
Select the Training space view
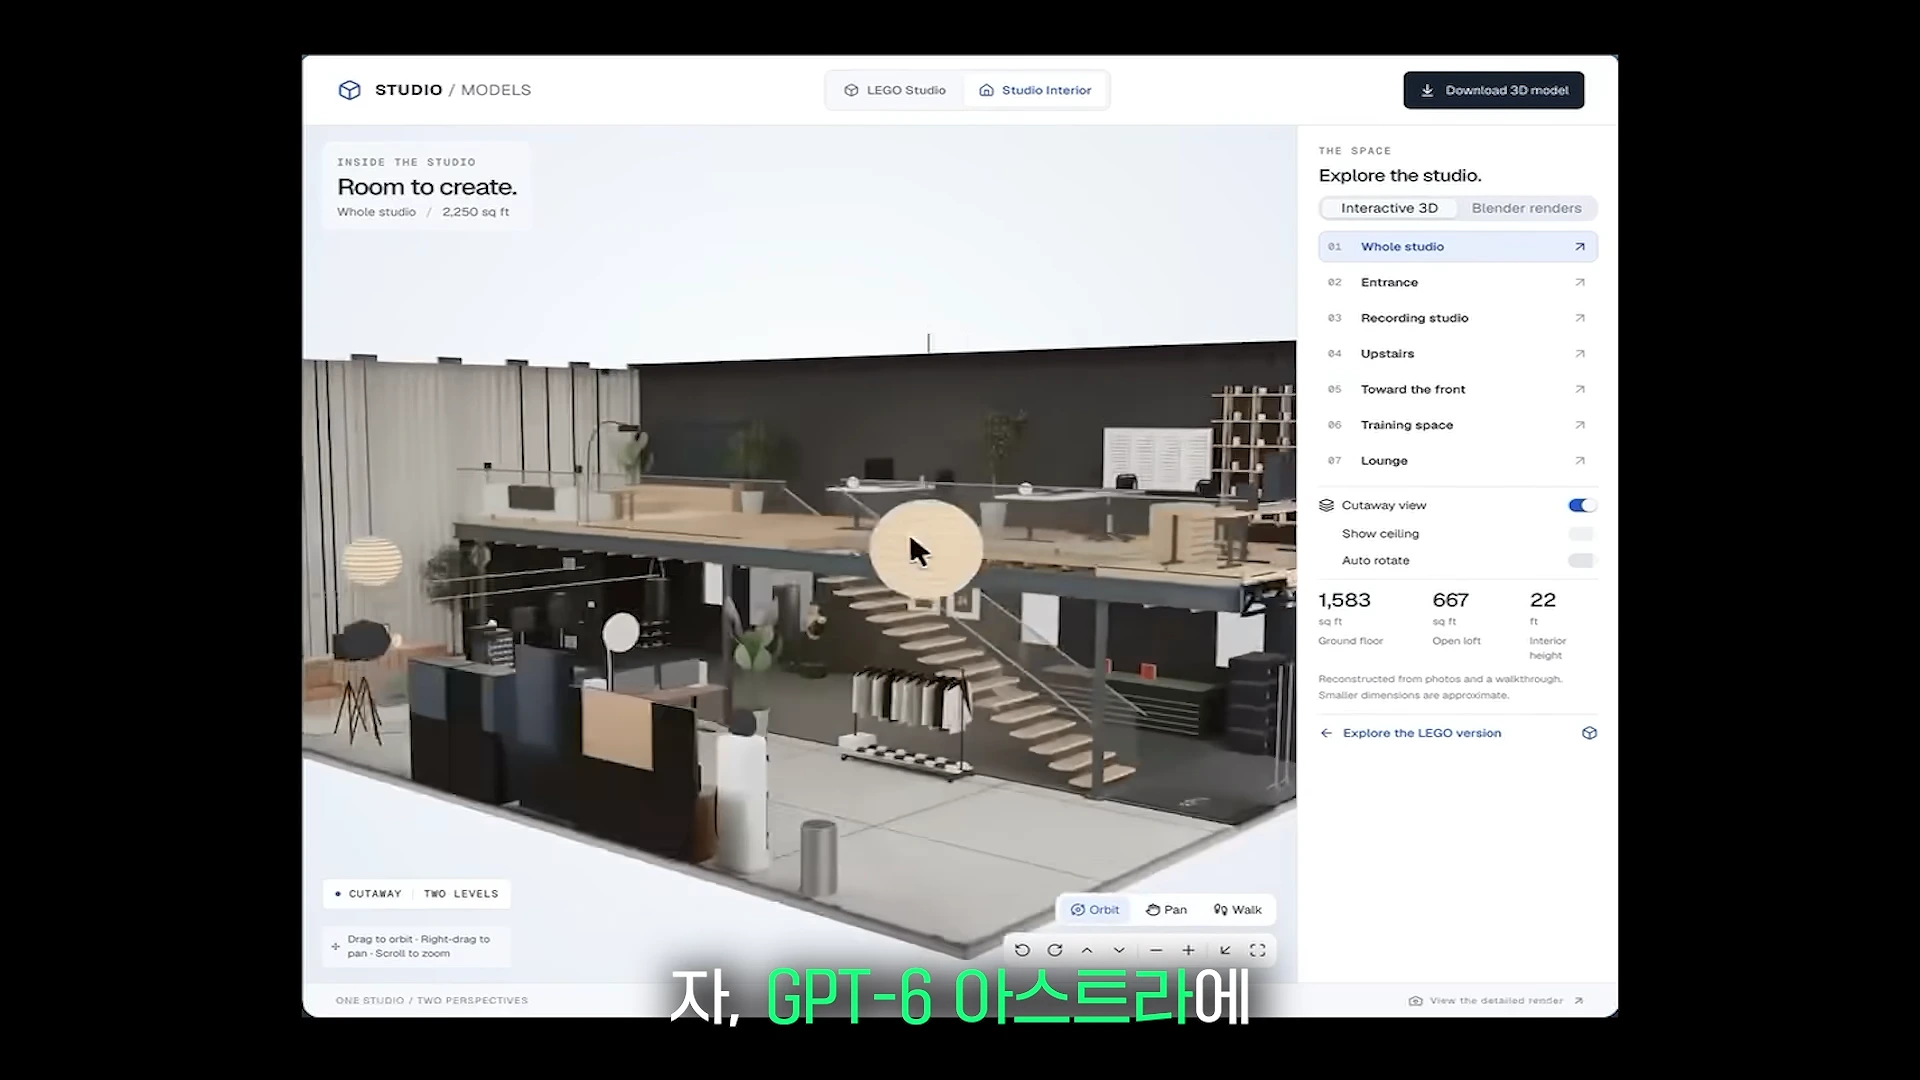(x=1458, y=425)
